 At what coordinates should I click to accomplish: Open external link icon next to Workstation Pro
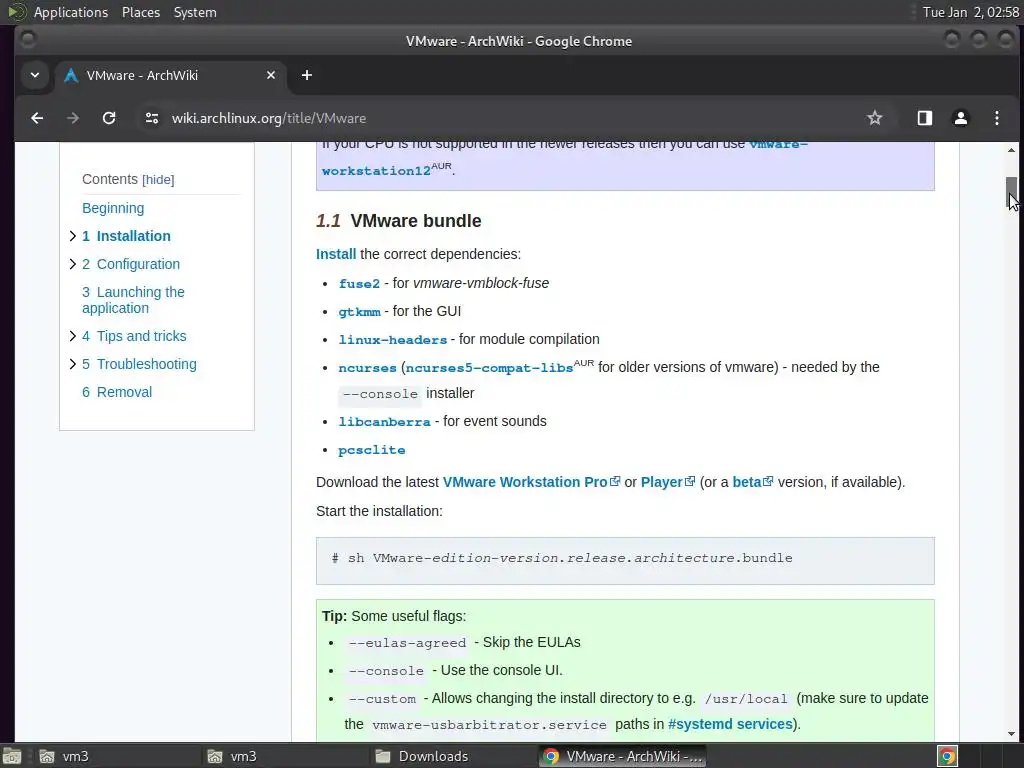(615, 481)
